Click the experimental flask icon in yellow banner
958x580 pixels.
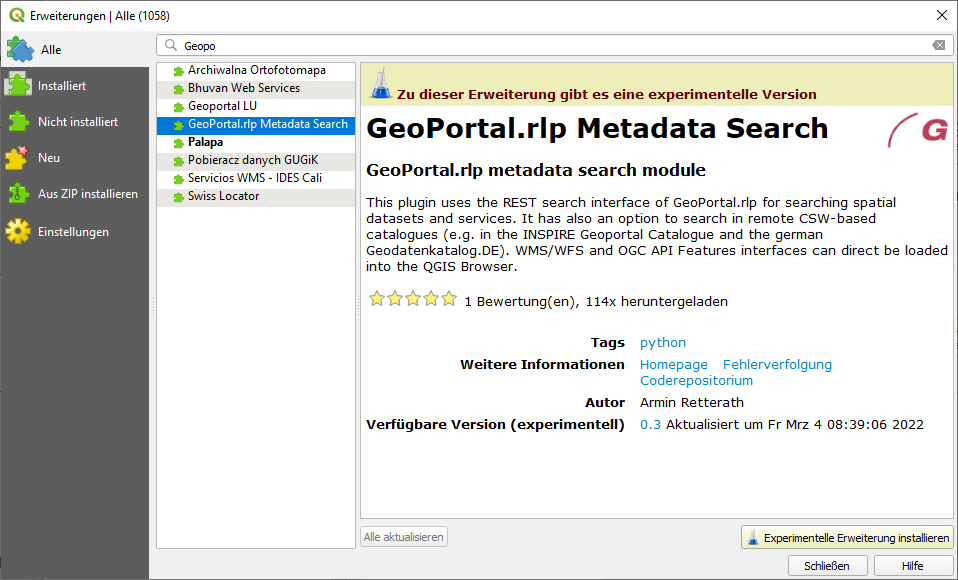click(x=381, y=84)
